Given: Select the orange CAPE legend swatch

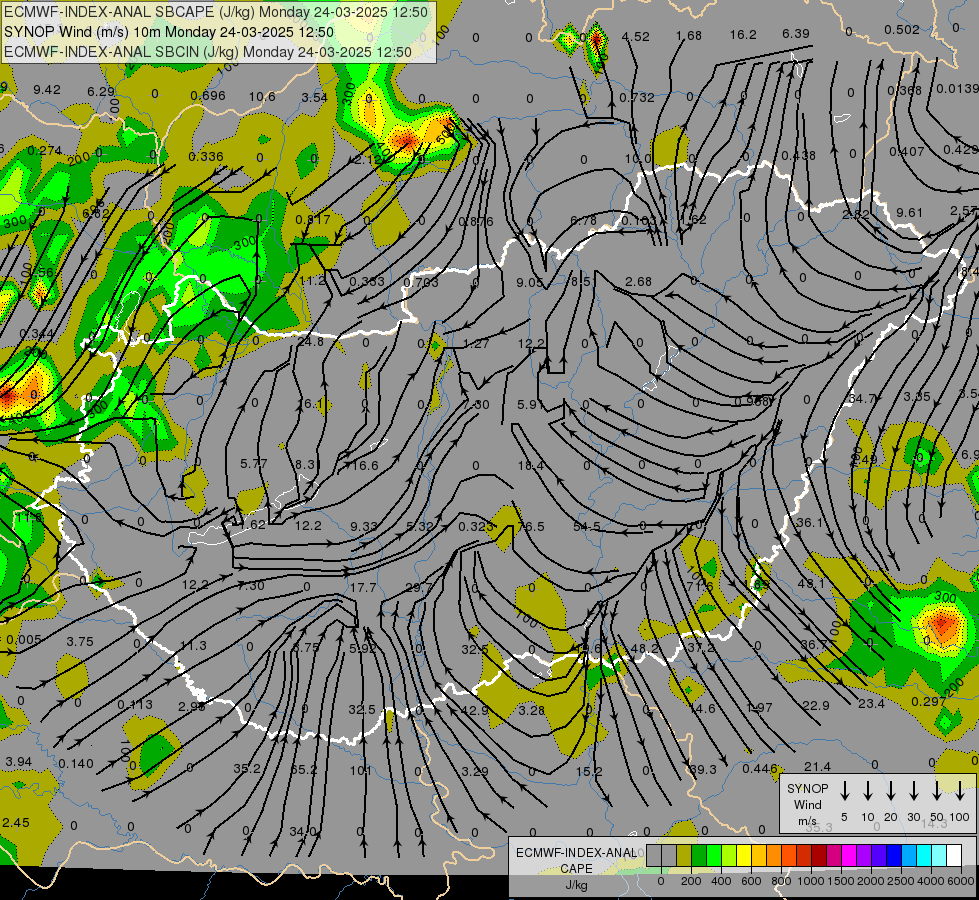Looking at the screenshot, I should 774,855.
